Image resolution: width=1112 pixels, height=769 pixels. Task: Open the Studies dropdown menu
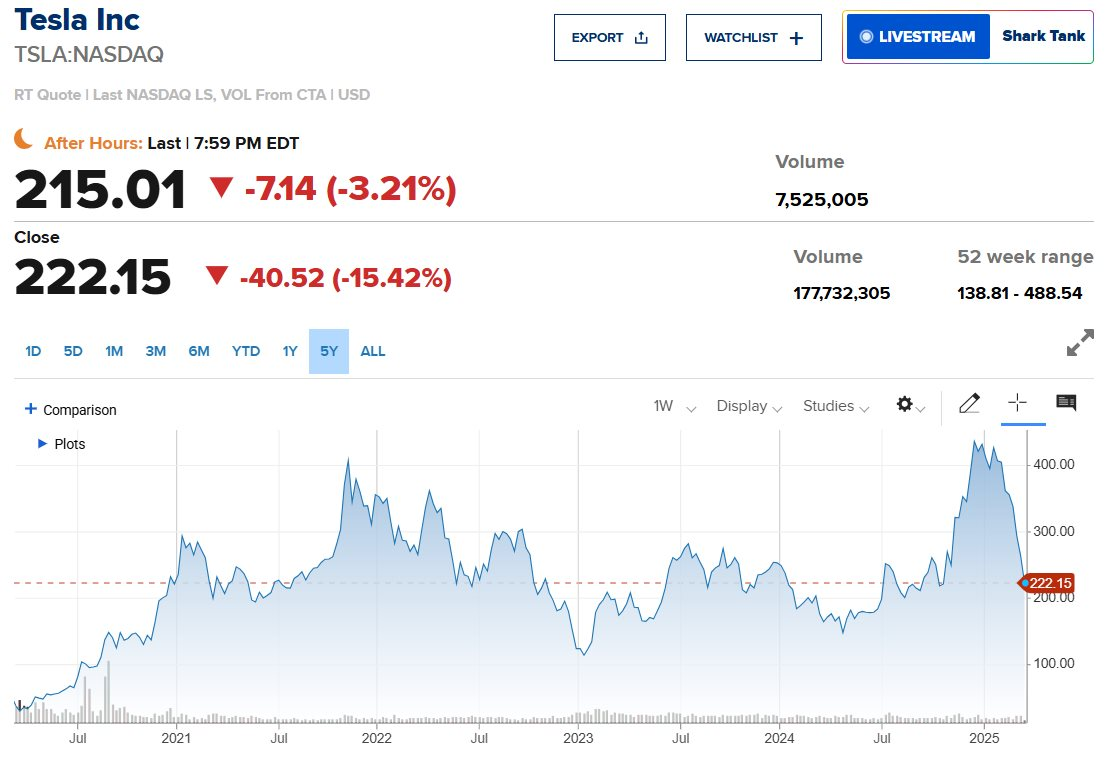[836, 406]
